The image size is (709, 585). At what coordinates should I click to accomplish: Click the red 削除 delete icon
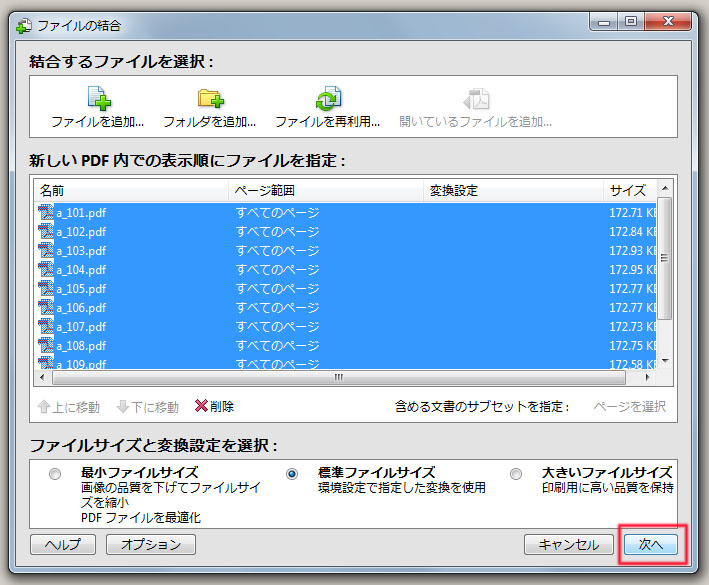pyautogui.click(x=201, y=407)
